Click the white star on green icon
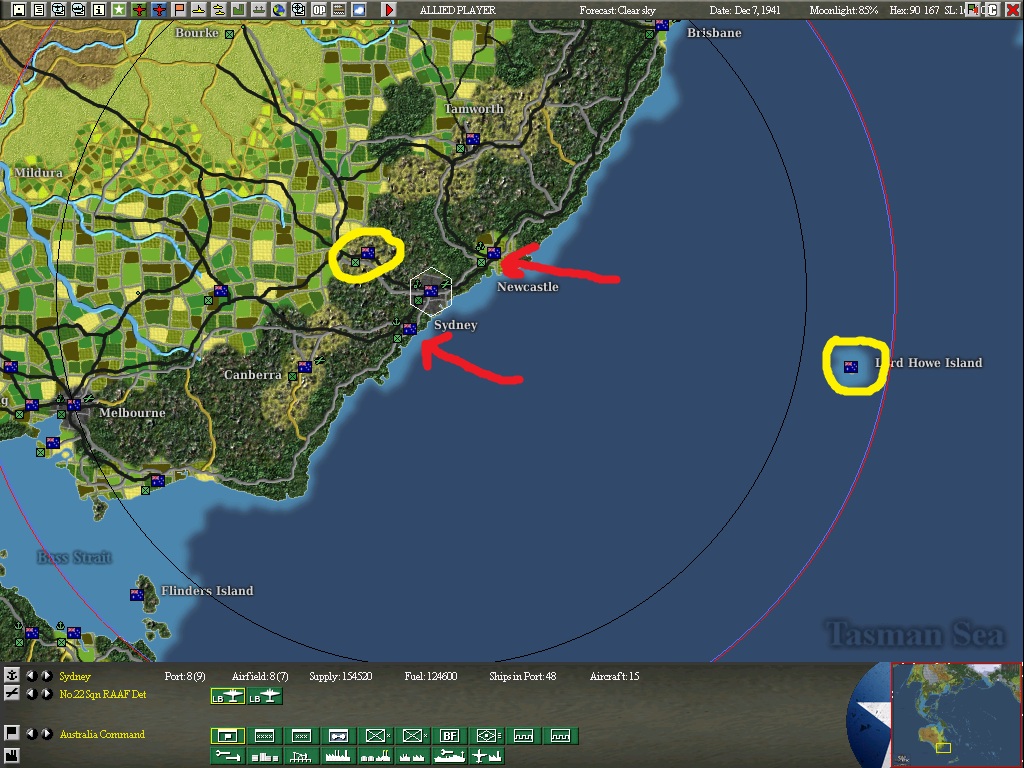The height and width of the screenshot is (768, 1024). point(118,10)
